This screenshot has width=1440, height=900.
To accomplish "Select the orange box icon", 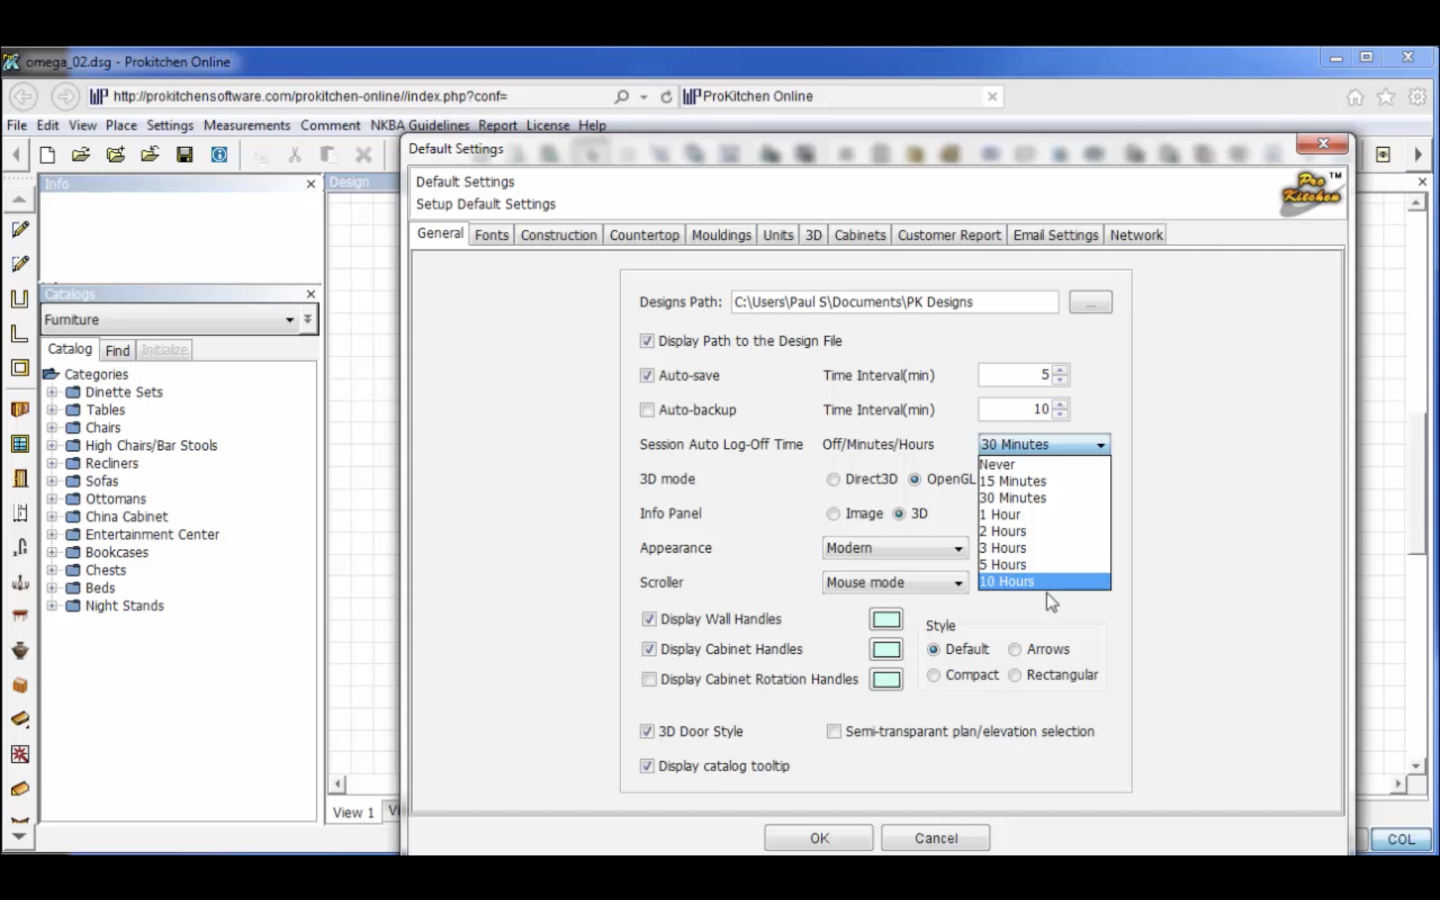I will [19, 685].
